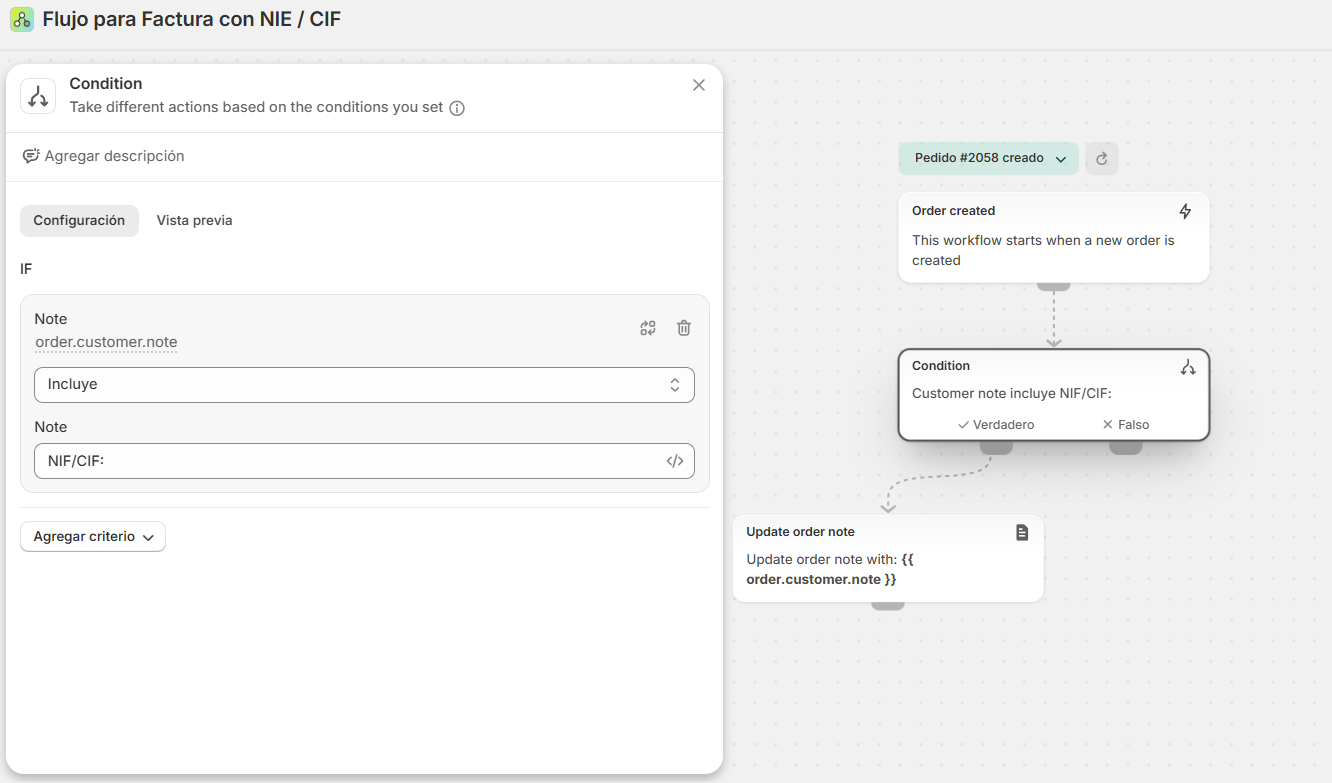
Task: Click lightning trigger icon on Order created
Action: tap(1185, 211)
